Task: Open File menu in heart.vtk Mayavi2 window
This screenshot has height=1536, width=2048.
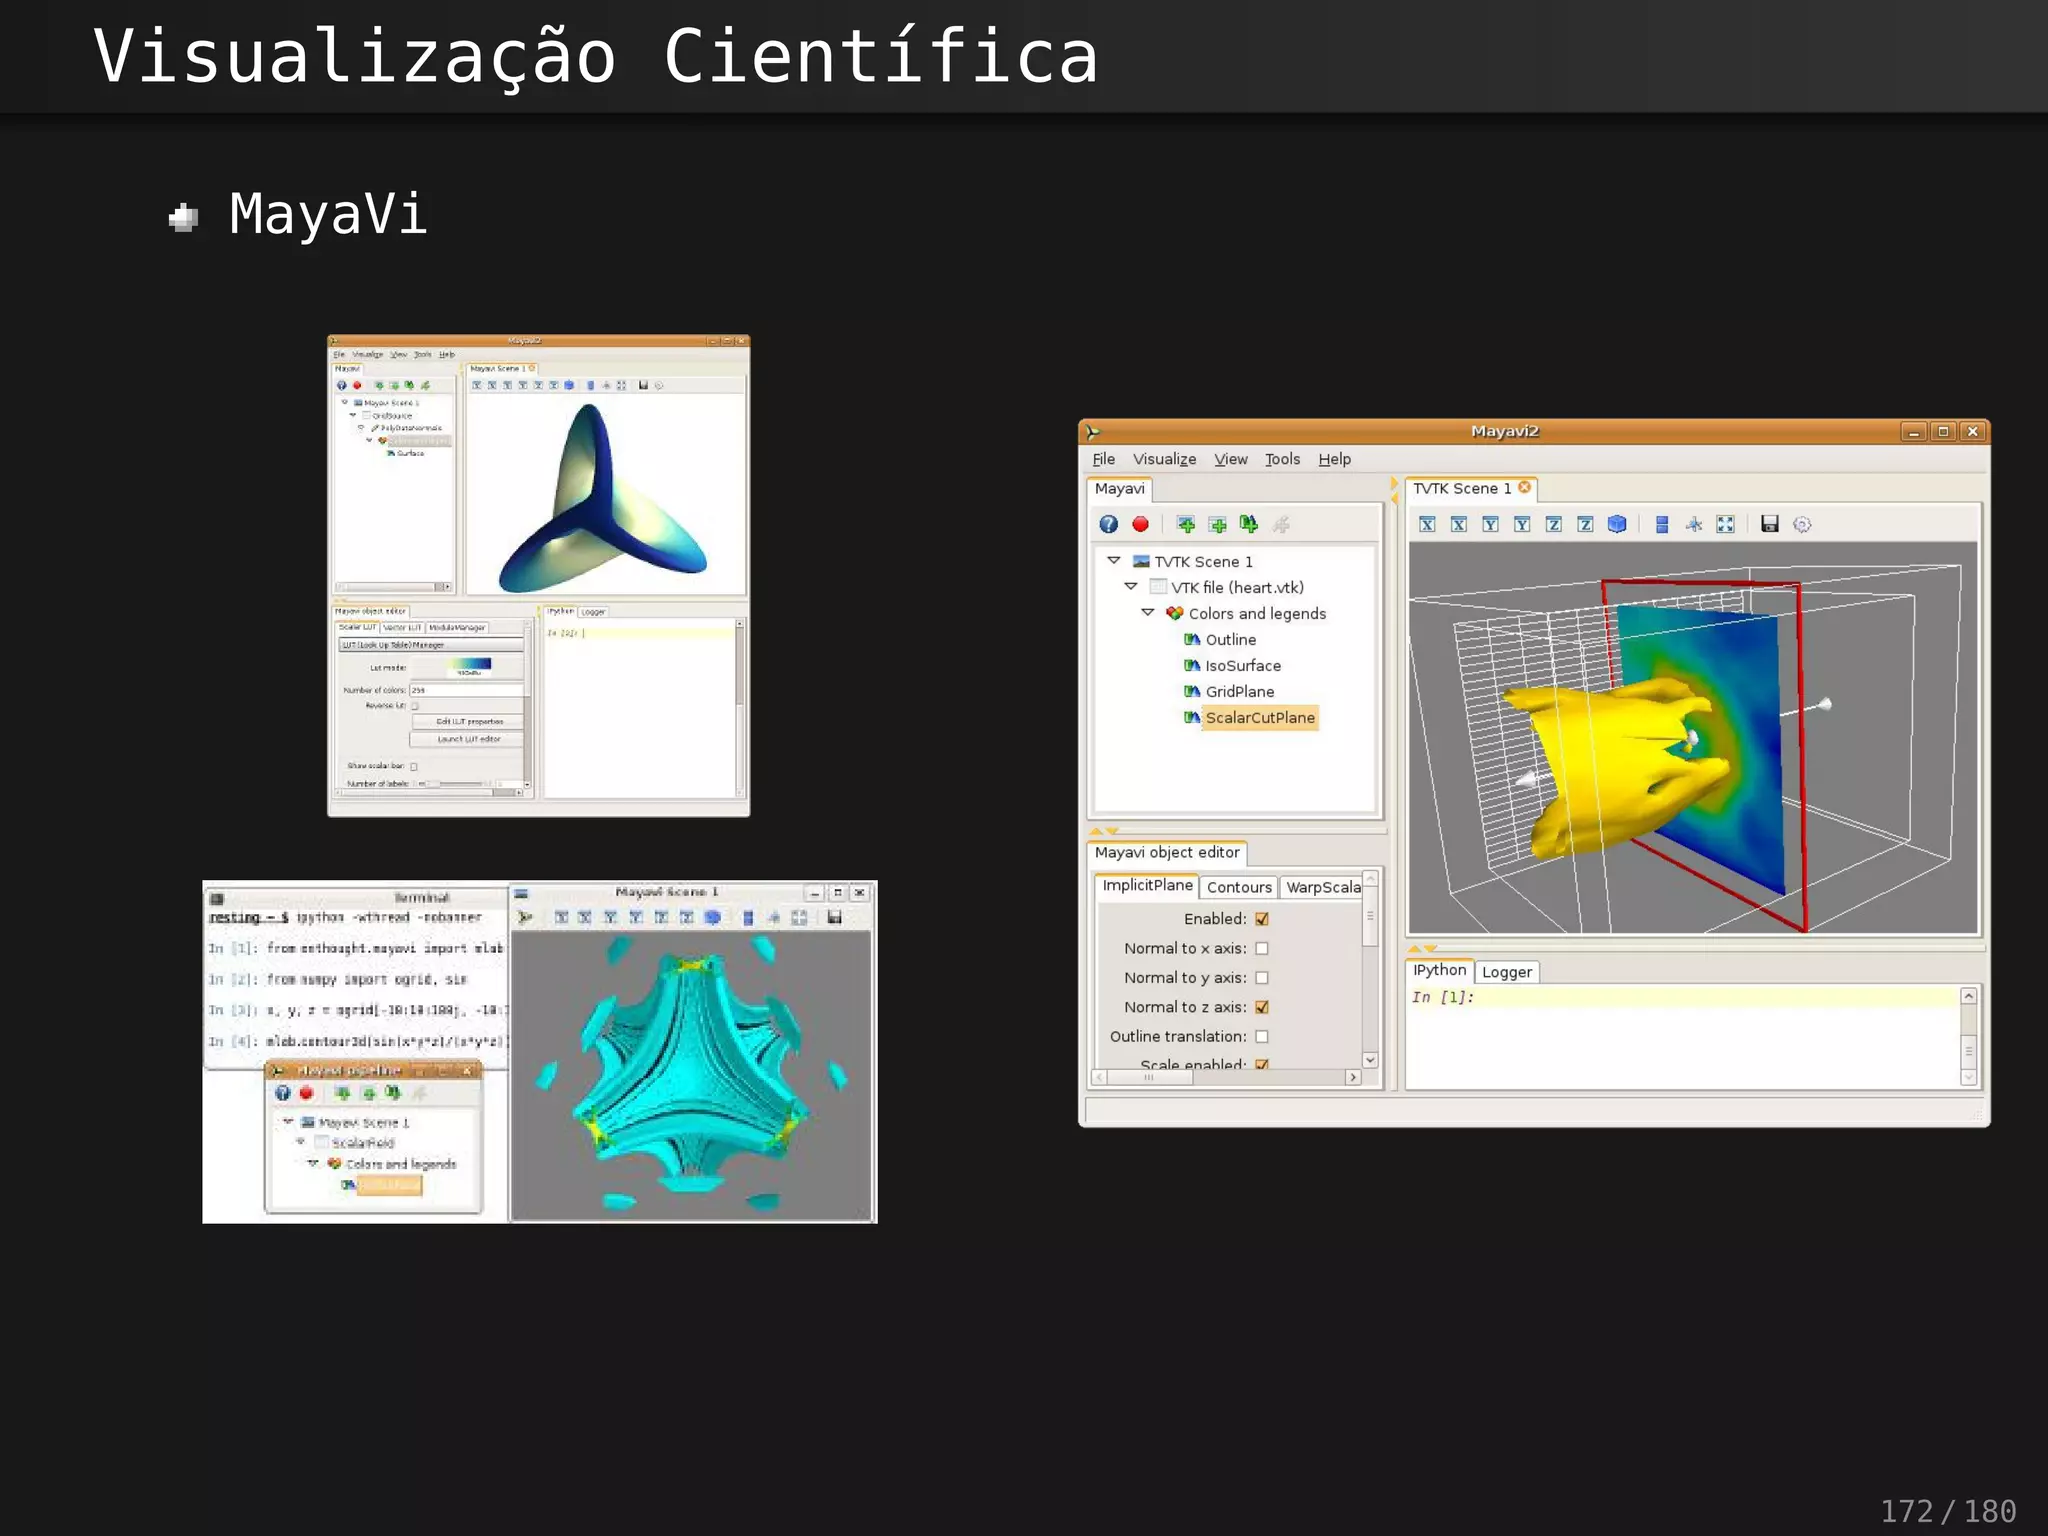Action: click(1103, 459)
